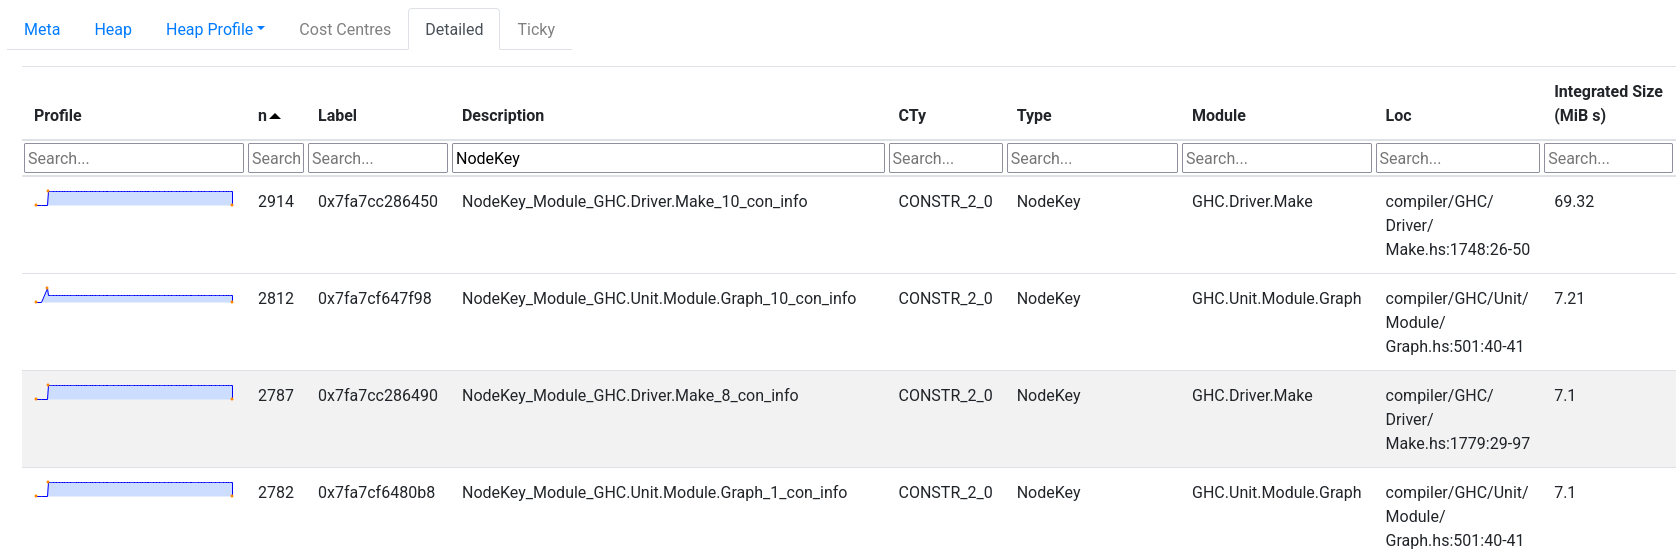
Task: Switch to the Meta tab
Action: point(42,29)
